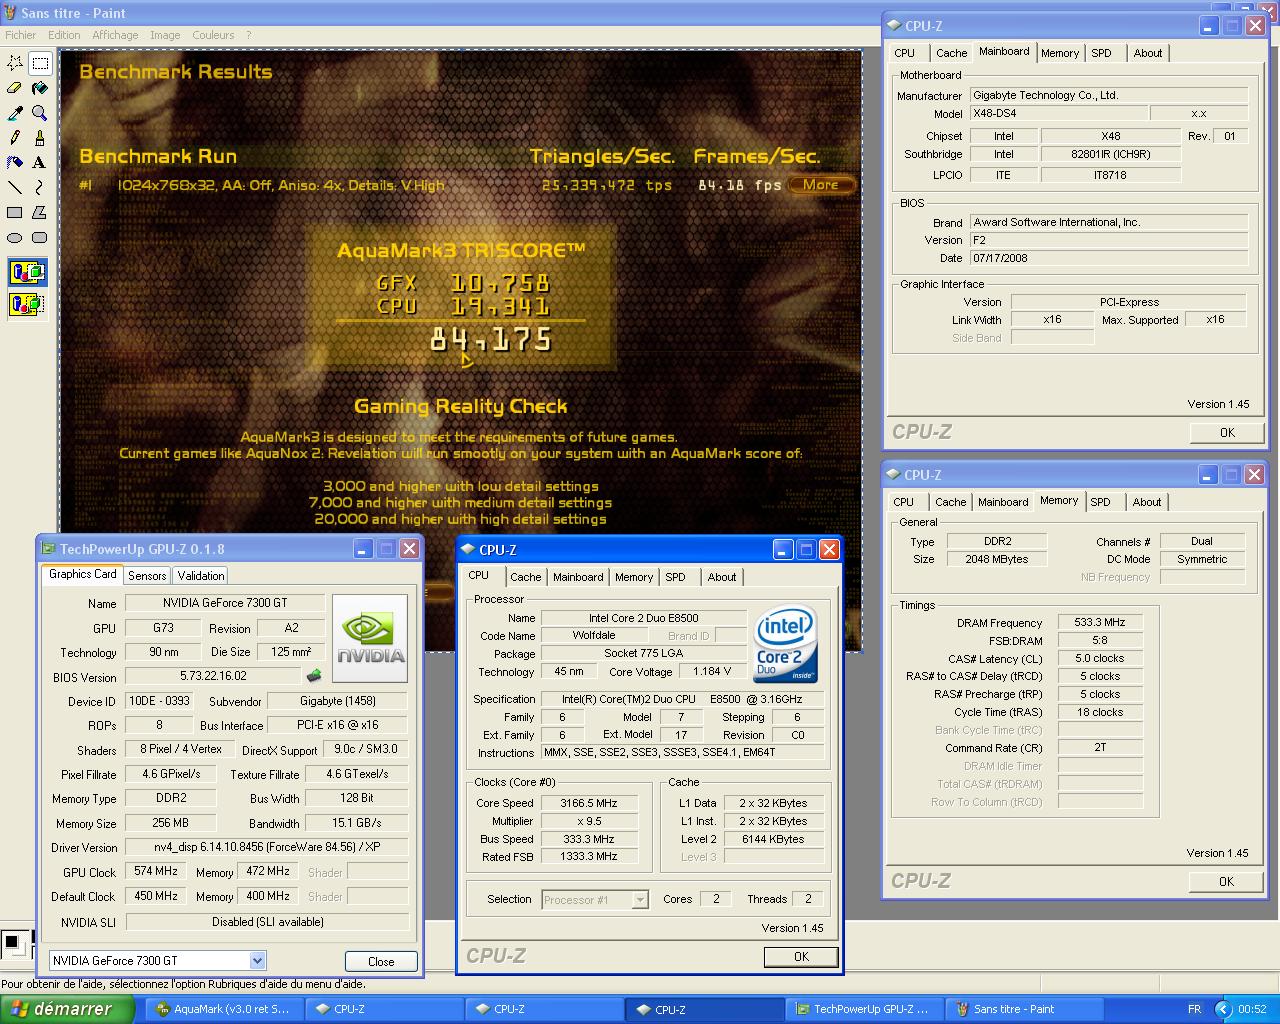The image size is (1280, 1024).
Task: Click the FSB:DRAM 5:8 value
Action: 1100,640
